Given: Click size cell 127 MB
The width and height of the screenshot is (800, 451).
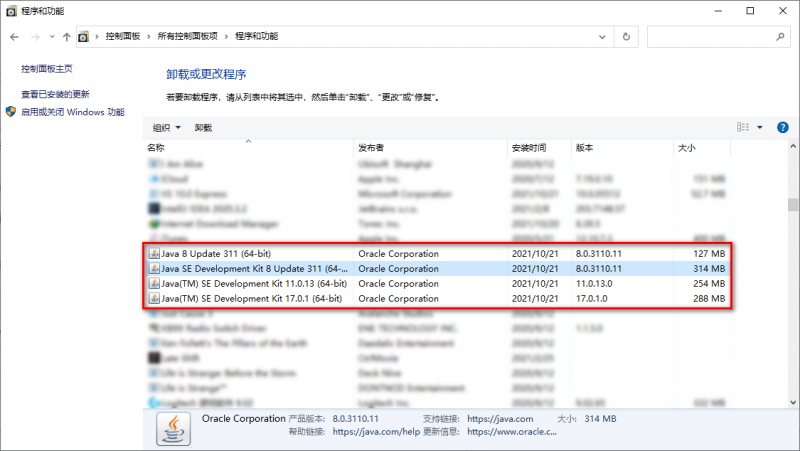Looking at the screenshot, I should (709, 254).
